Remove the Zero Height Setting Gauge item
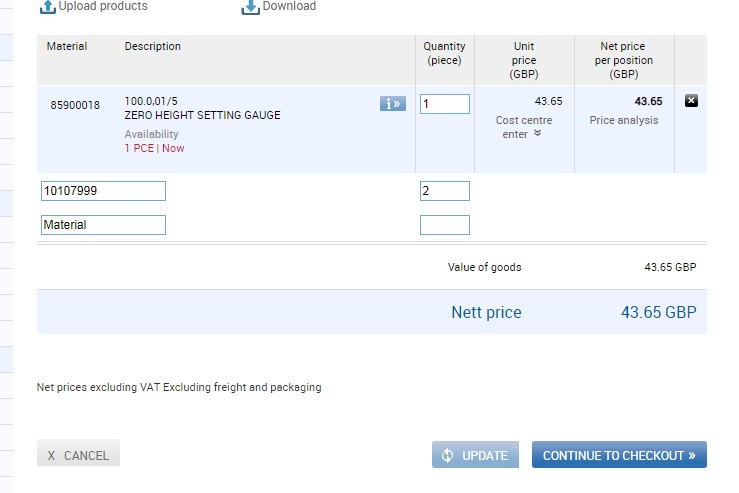 tap(691, 100)
